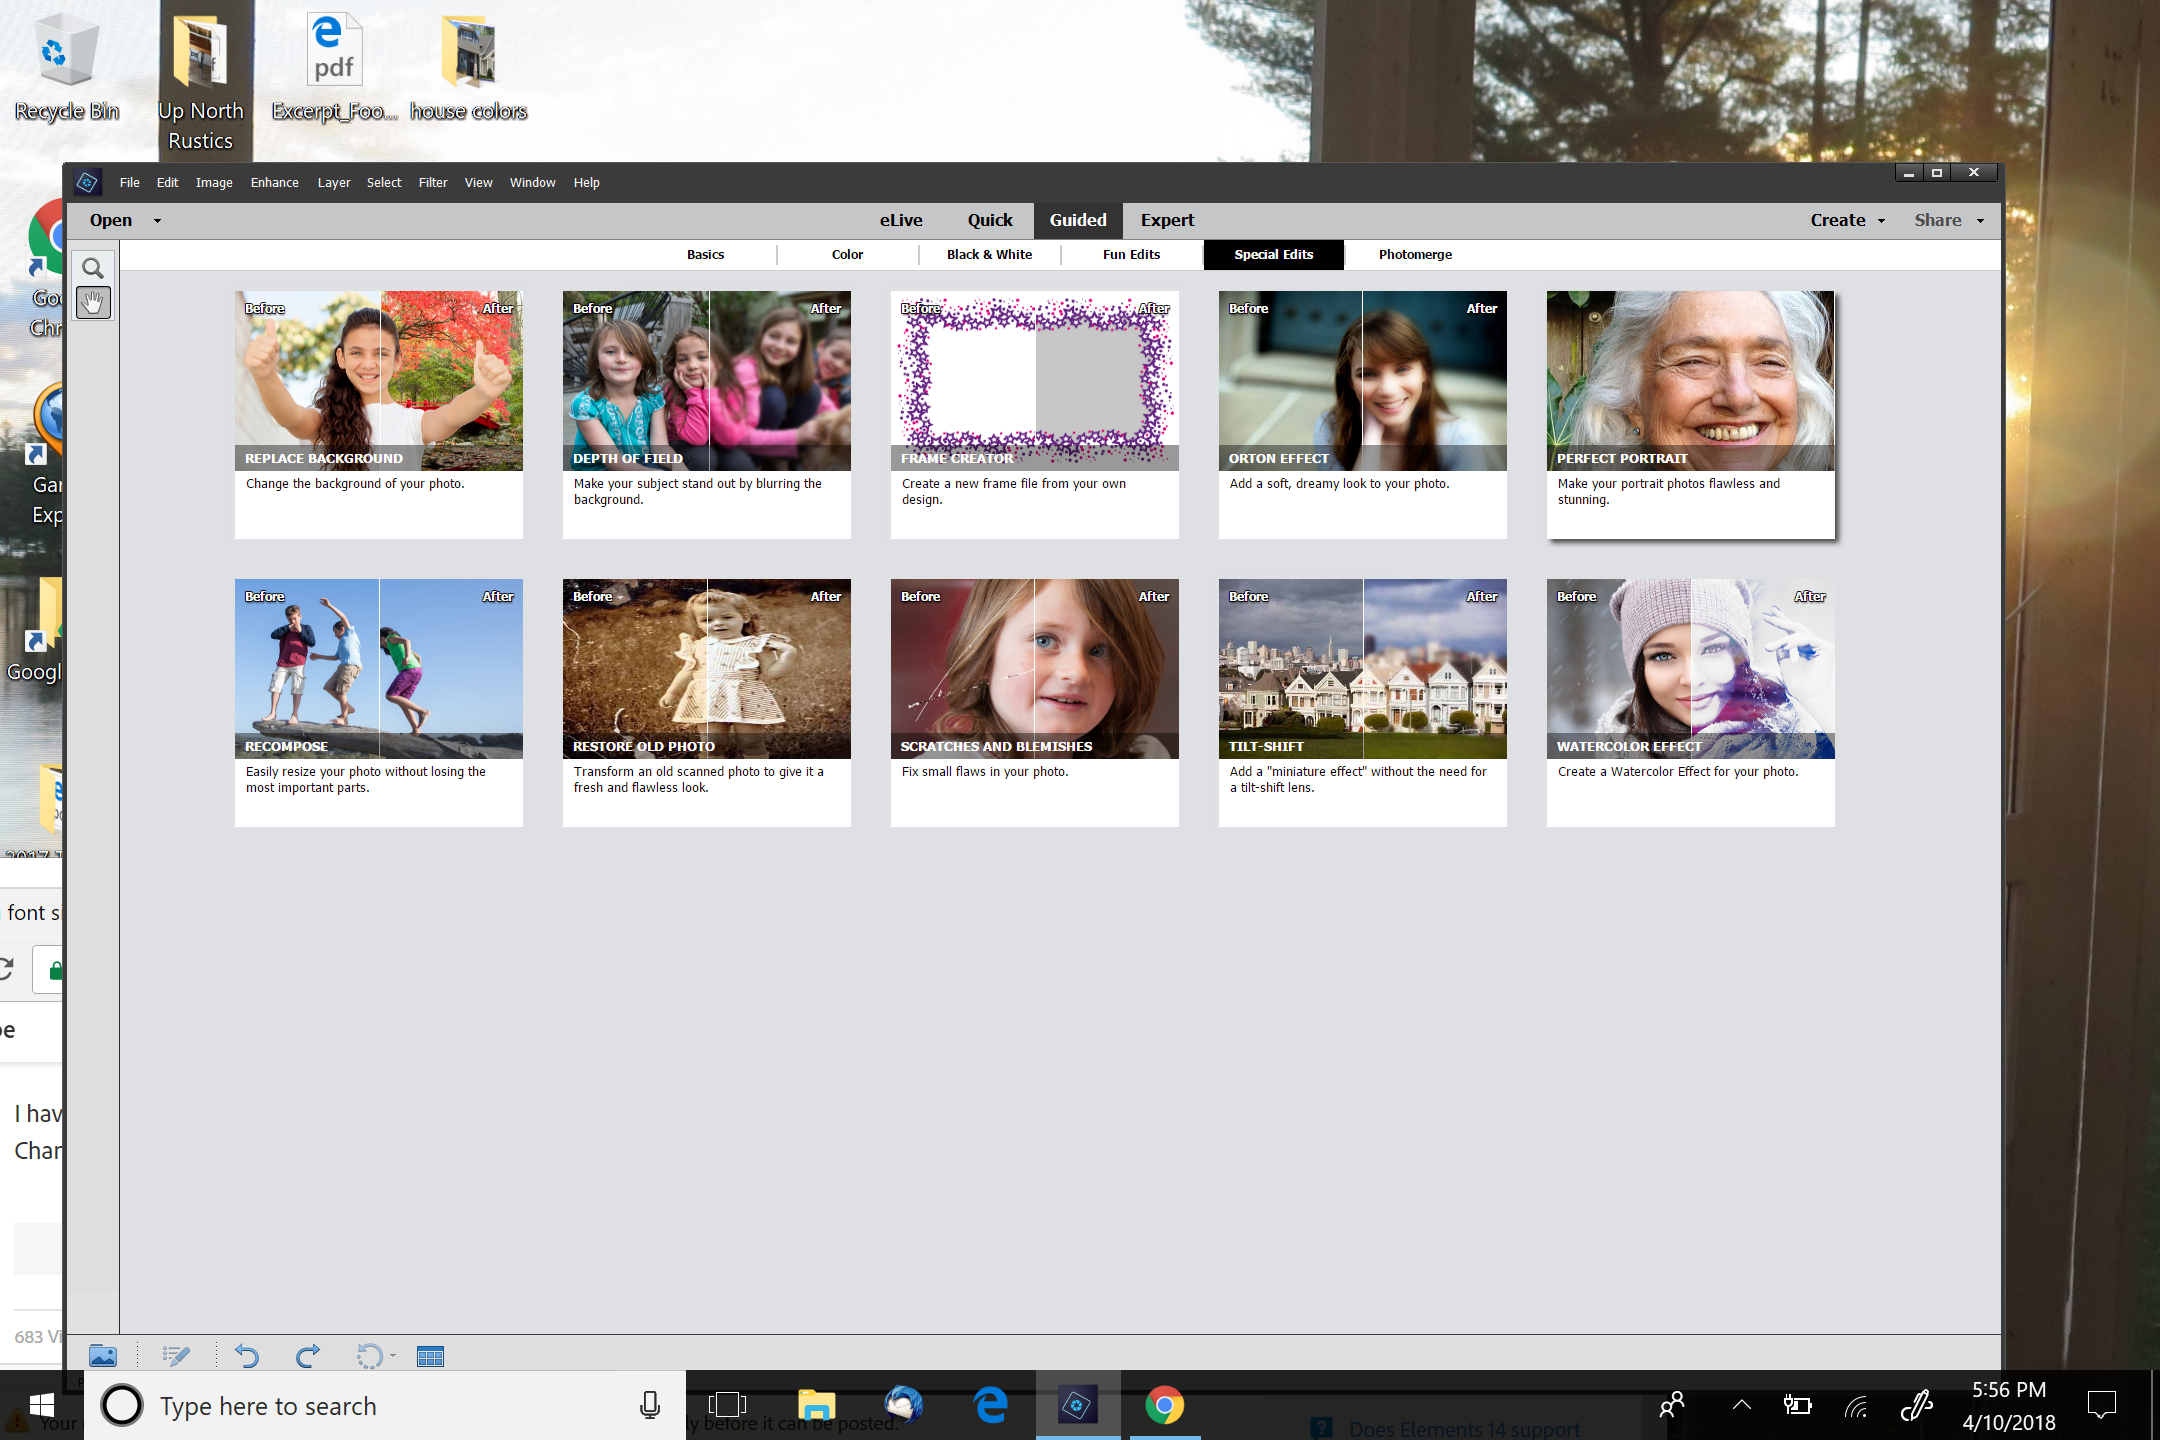Image resolution: width=2160 pixels, height=1440 pixels.
Task: Click the taskbar search input field
Action: [385, 1405]
